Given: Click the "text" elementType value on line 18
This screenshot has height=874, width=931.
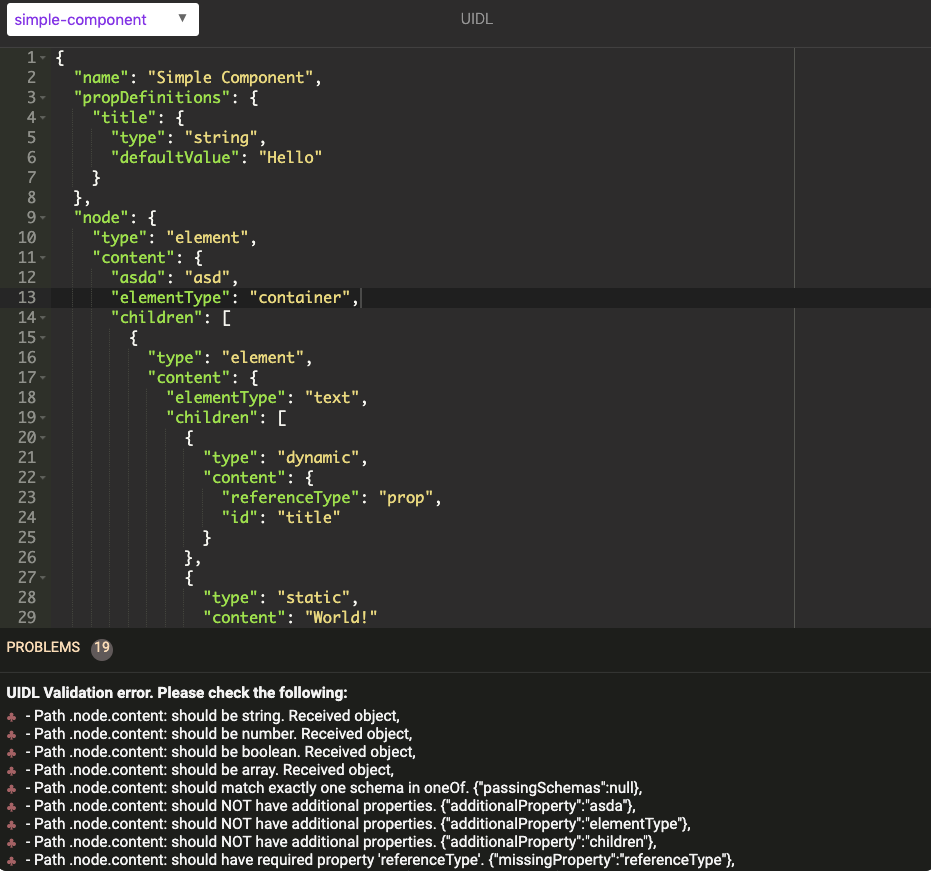Looking at the screenshot, I should (x=332, y=398).
